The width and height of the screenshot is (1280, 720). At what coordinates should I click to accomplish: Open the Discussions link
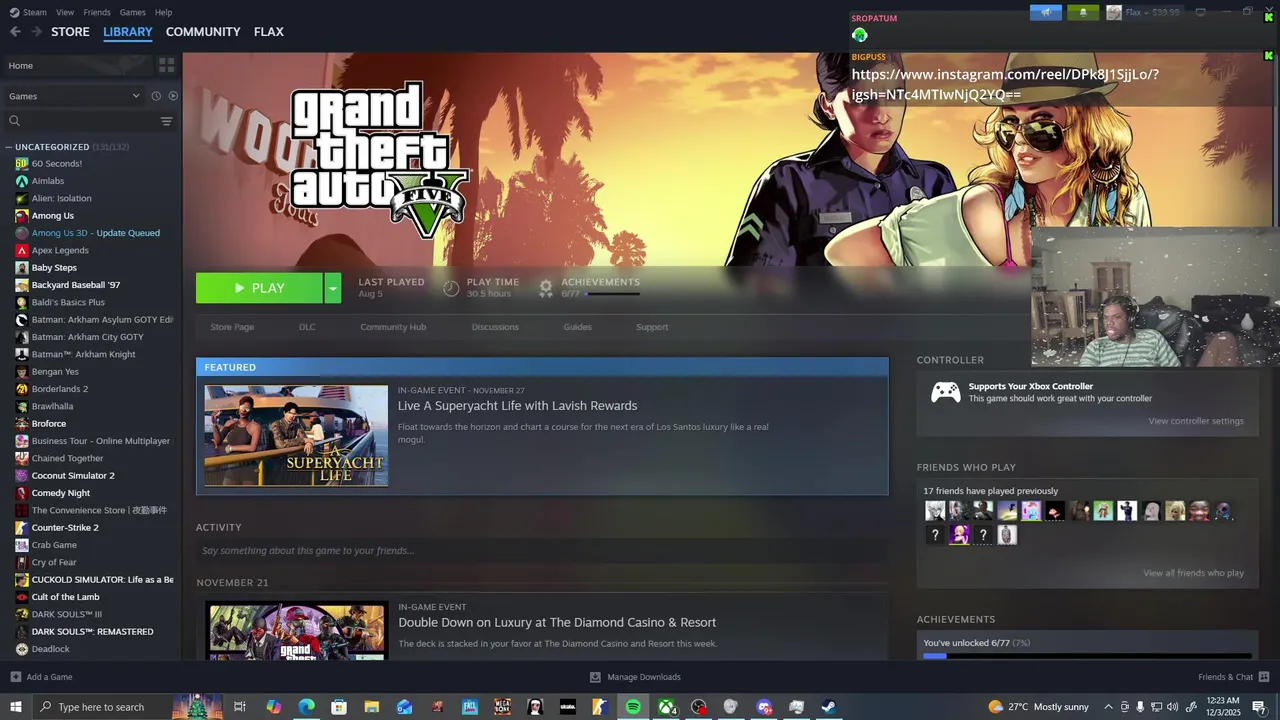pos(495,327)
